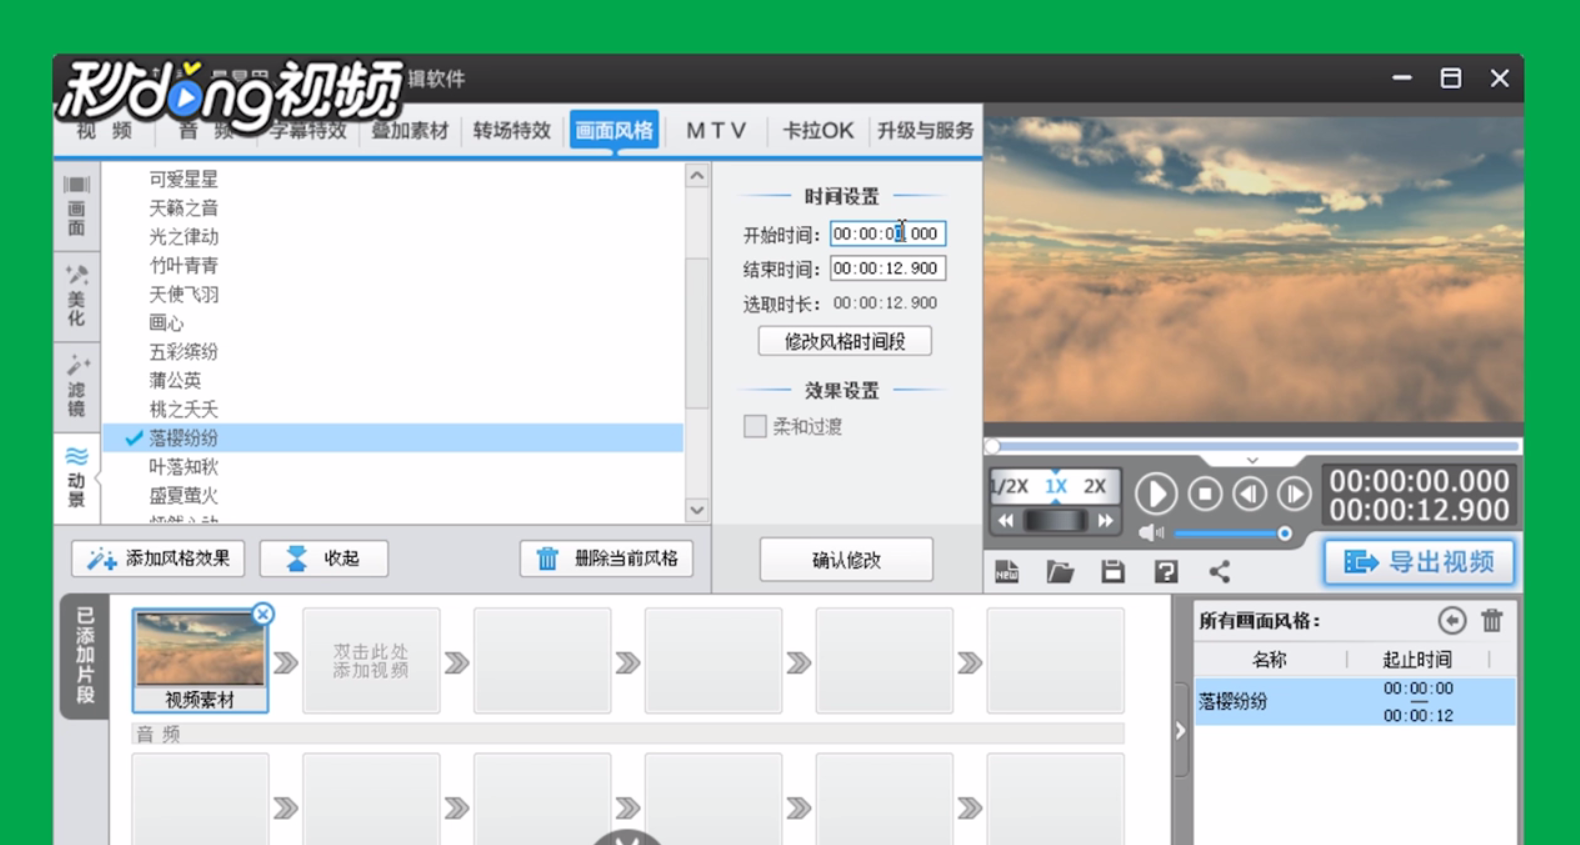Open the 画面 side panel
Viewport: 1580px width, 845px height.
77,206
